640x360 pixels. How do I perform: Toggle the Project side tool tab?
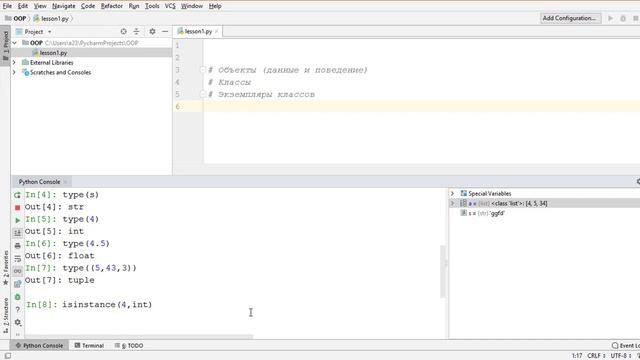(5, 45)
